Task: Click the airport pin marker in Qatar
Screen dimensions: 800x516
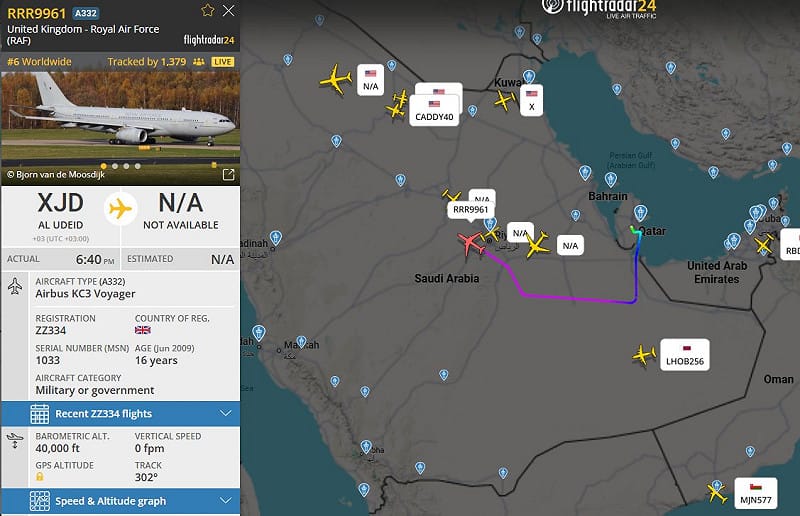Action: point(640,212)
